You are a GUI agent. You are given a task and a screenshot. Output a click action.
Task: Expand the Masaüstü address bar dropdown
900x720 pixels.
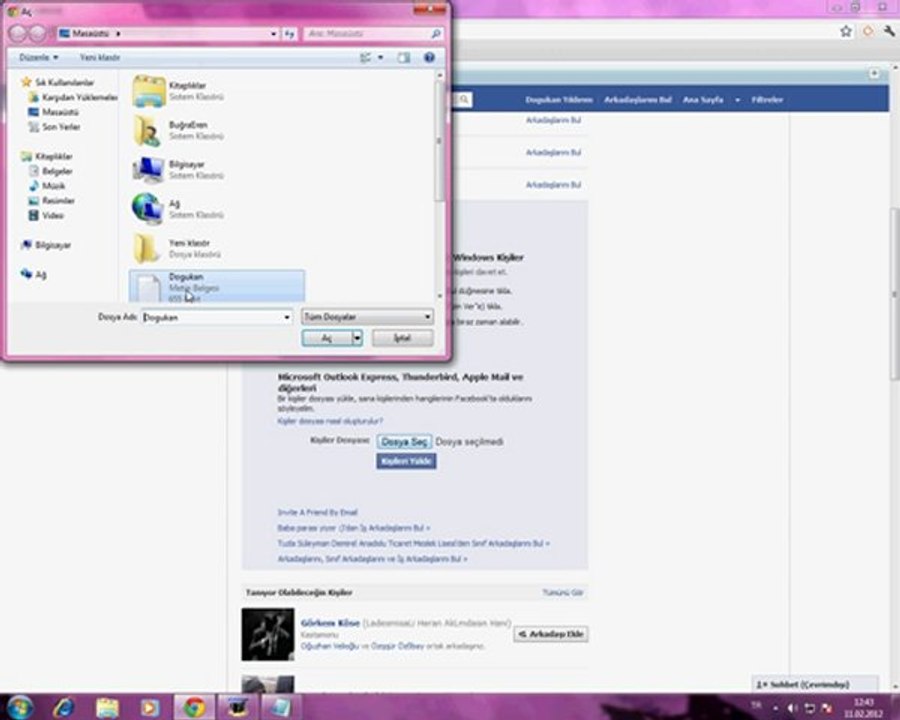click(x=273, y=34)
